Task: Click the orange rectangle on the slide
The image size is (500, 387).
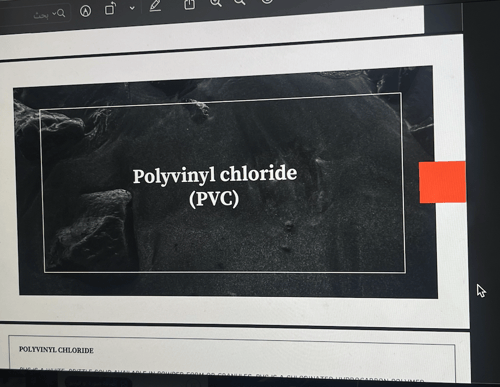Action: [442, 182]
